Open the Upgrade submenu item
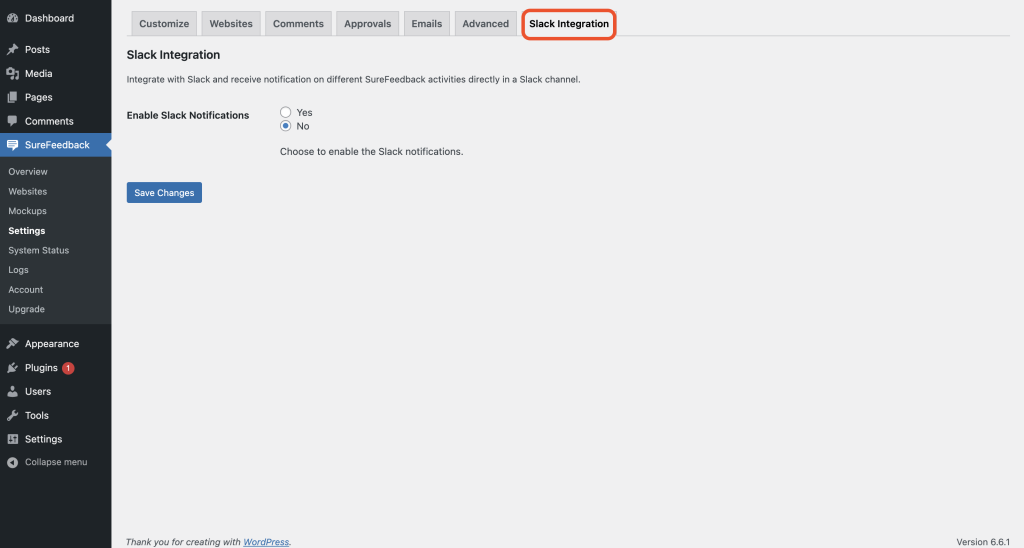The width and height of the screenshot is (1024, 548). (x=26, y=309)
